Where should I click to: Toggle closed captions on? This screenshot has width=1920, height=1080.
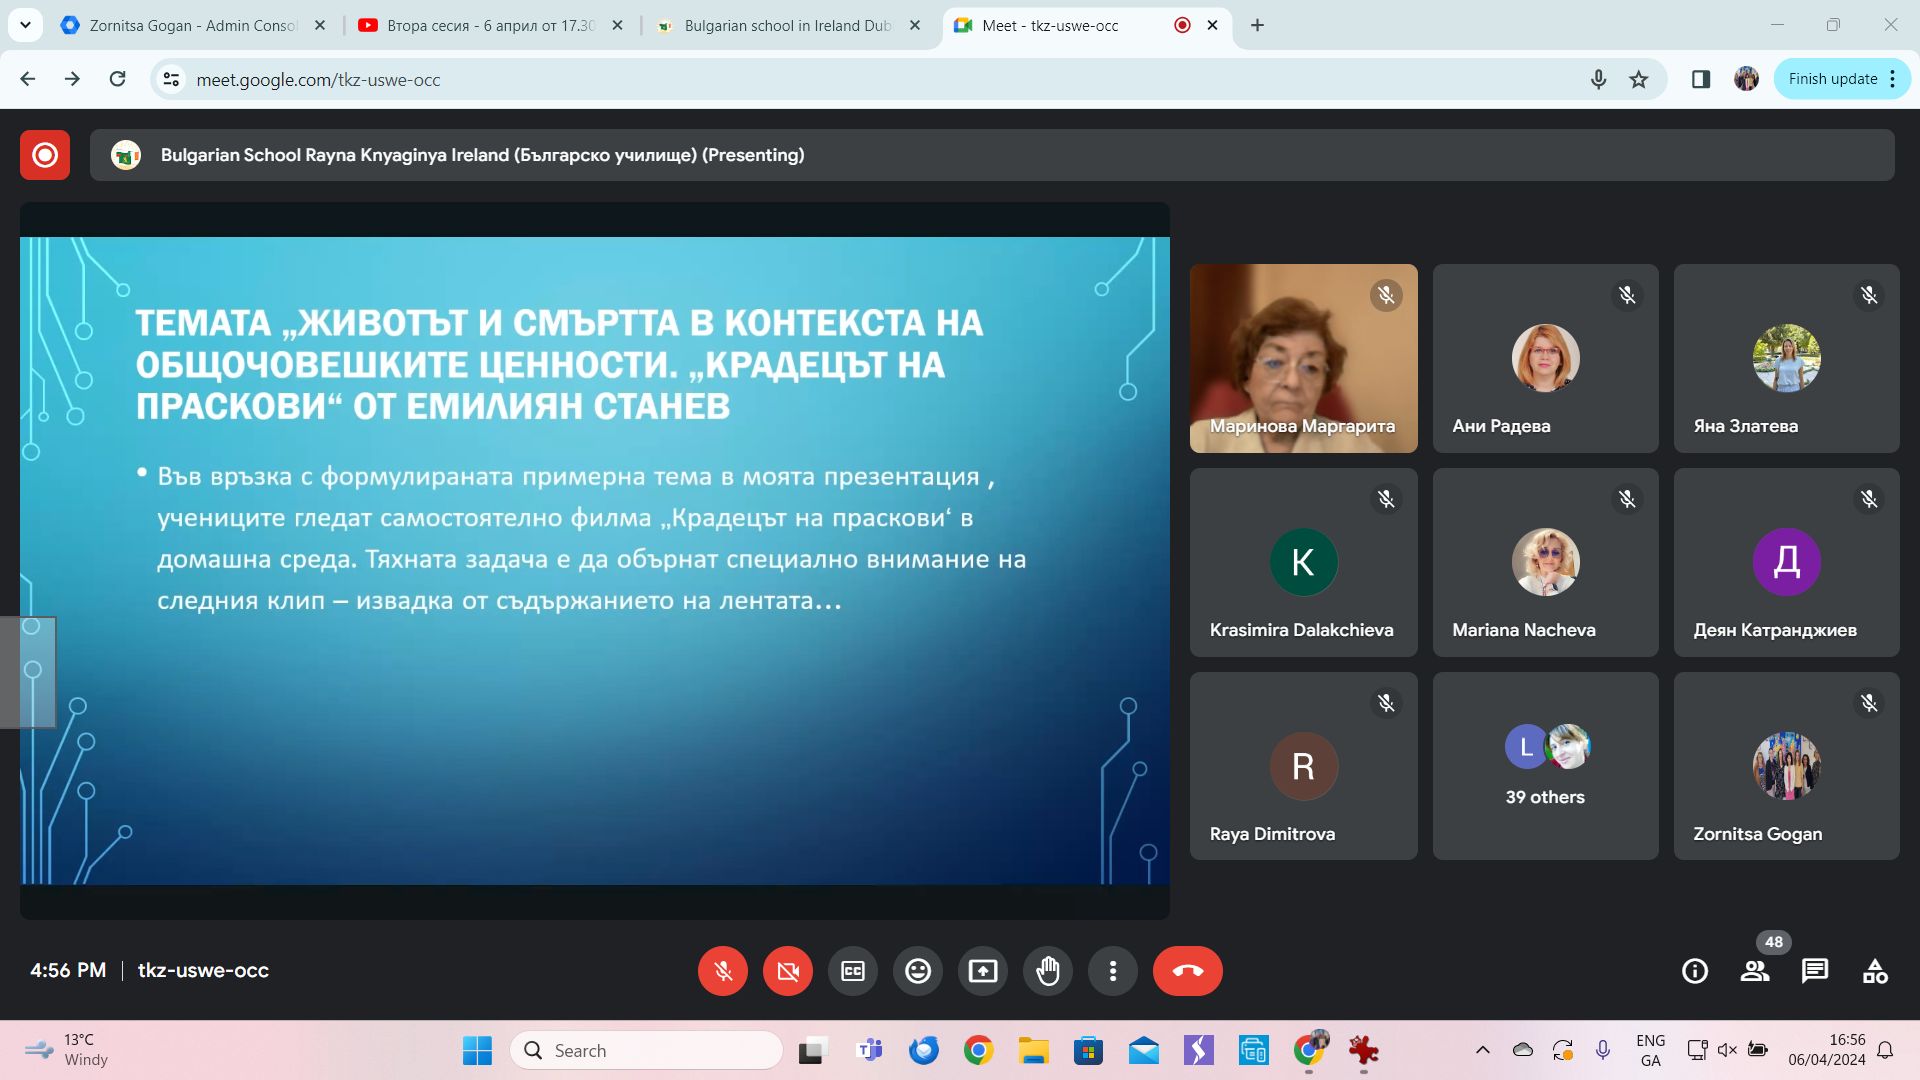852,971
